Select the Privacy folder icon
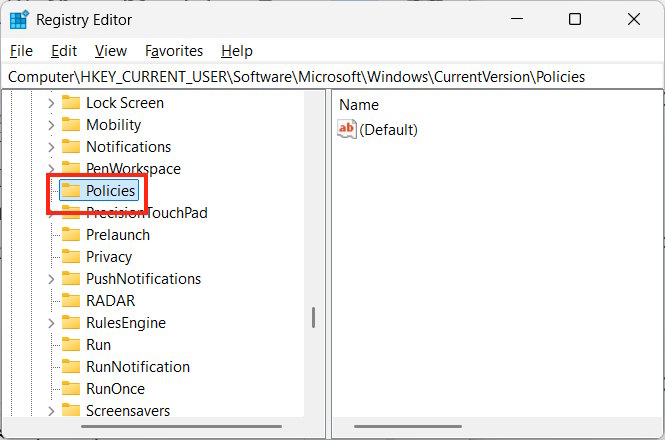Image resolution: width=665 pixels, height=440 pixels. 71,257
